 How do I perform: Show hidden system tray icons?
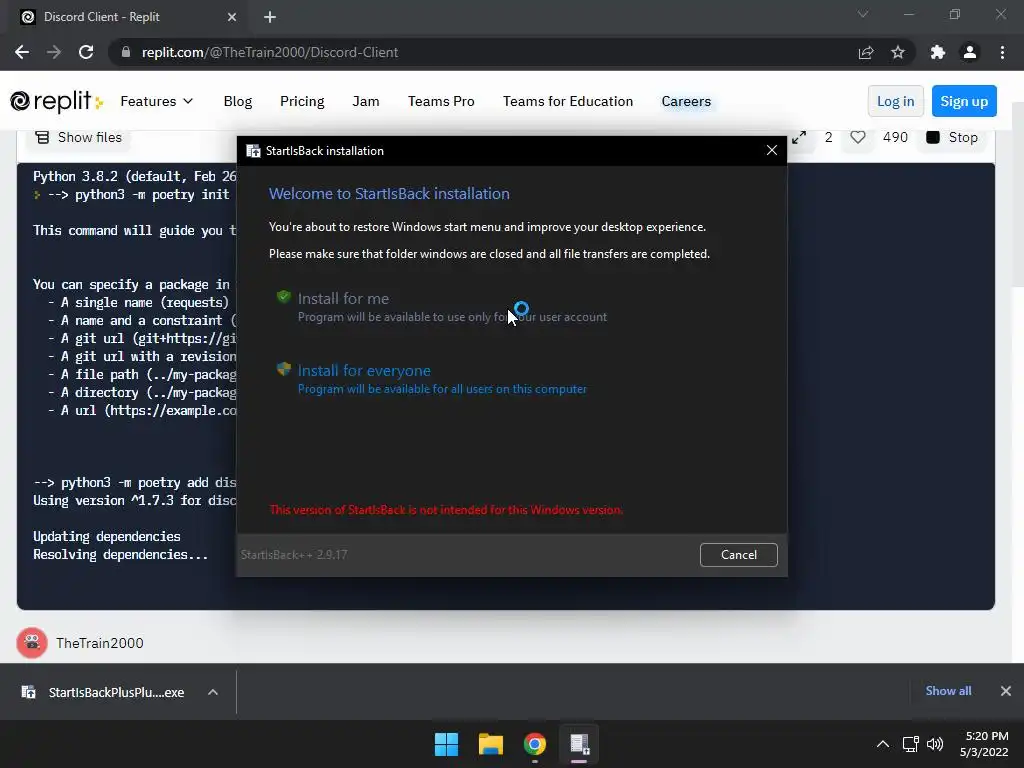(882, 744)
